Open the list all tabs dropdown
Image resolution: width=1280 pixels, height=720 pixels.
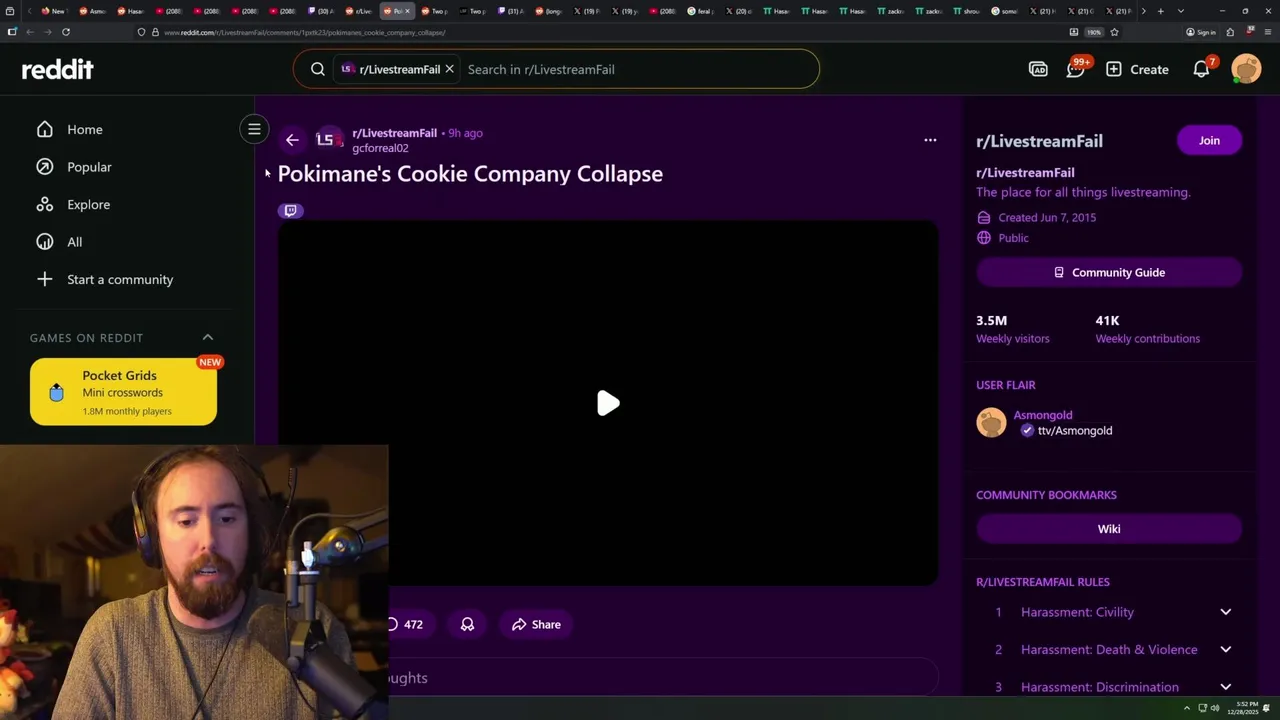[1181, 11]
